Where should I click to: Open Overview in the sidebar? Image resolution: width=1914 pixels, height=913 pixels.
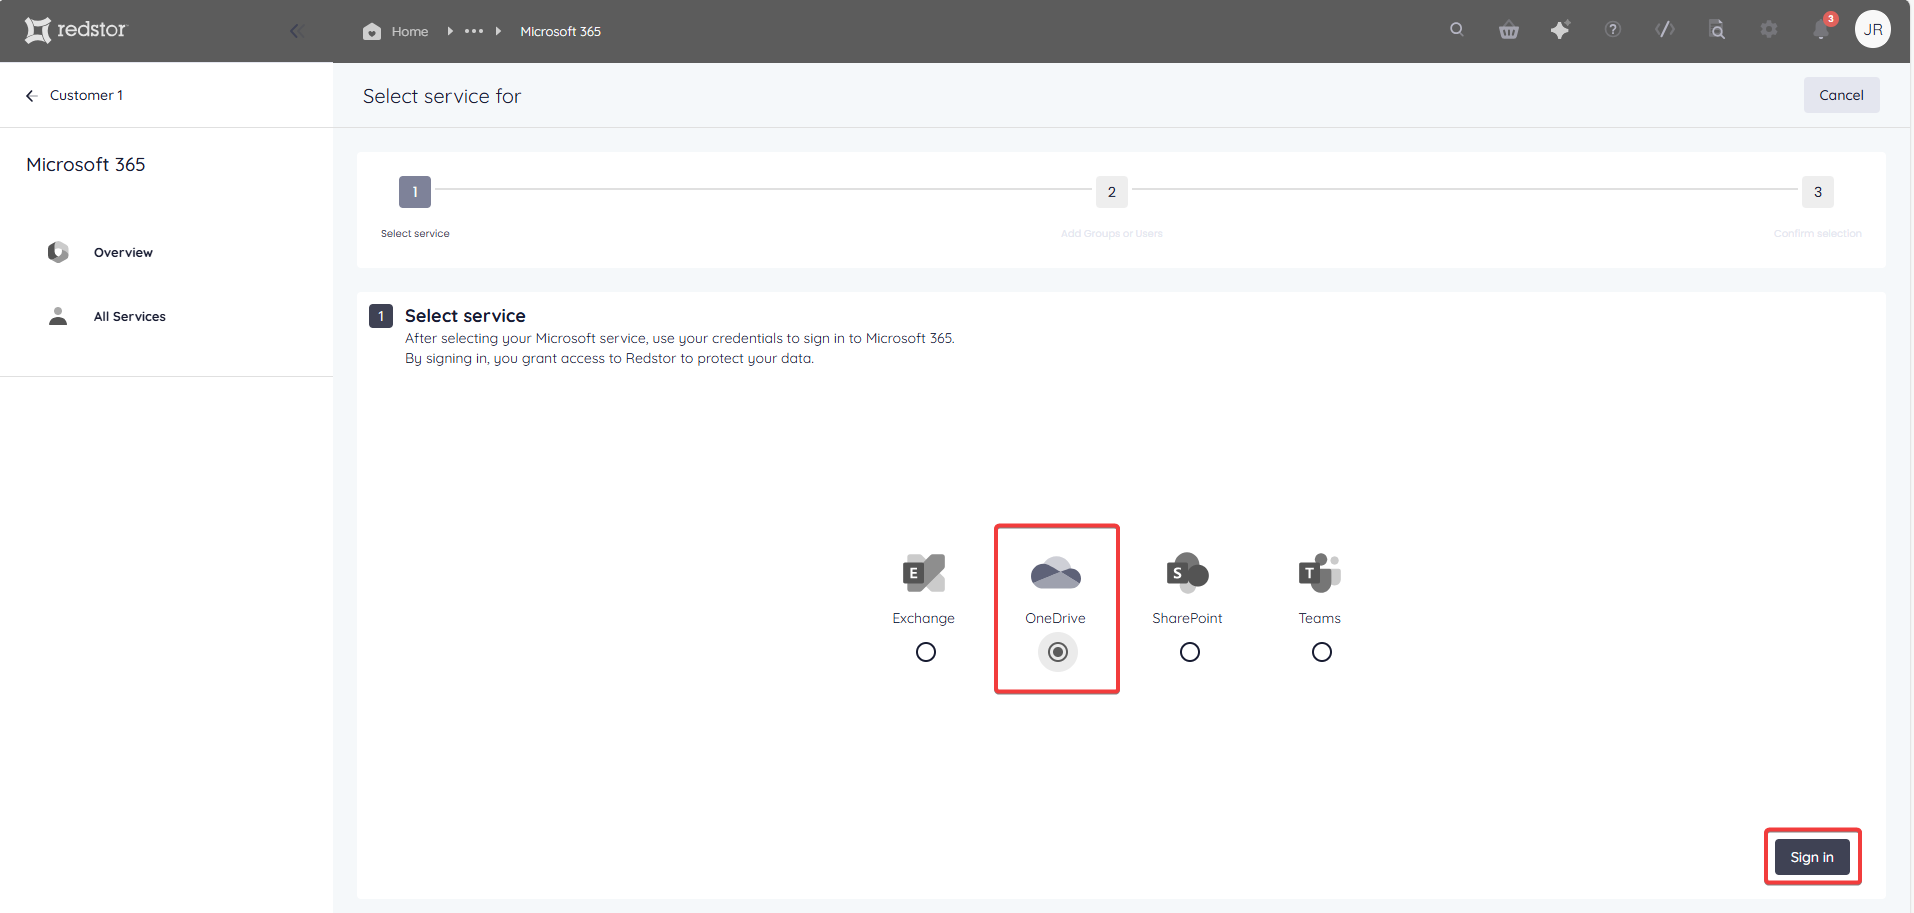point(123,253)
